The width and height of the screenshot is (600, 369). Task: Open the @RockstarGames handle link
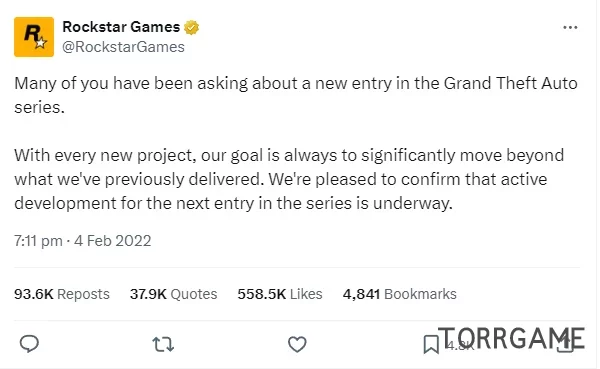pos(123,47)
